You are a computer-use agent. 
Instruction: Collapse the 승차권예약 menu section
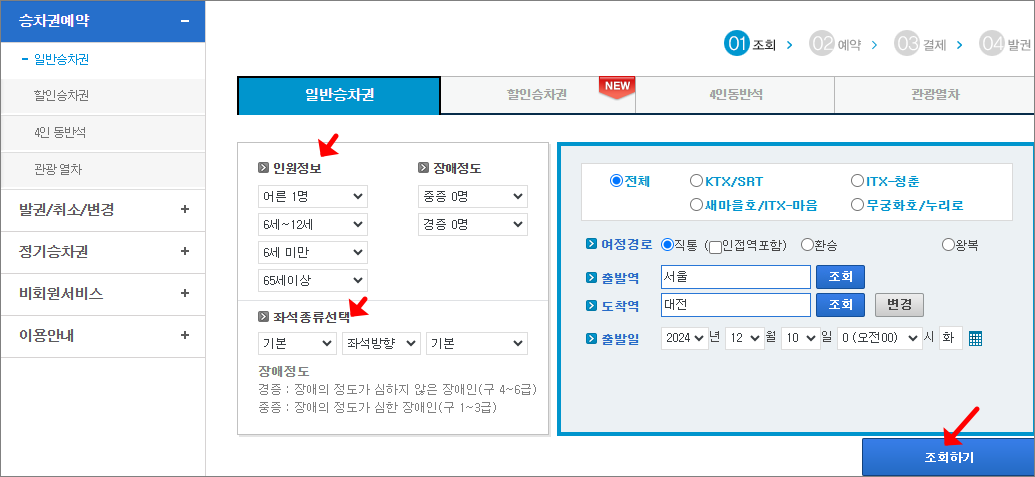pos(185,21)
